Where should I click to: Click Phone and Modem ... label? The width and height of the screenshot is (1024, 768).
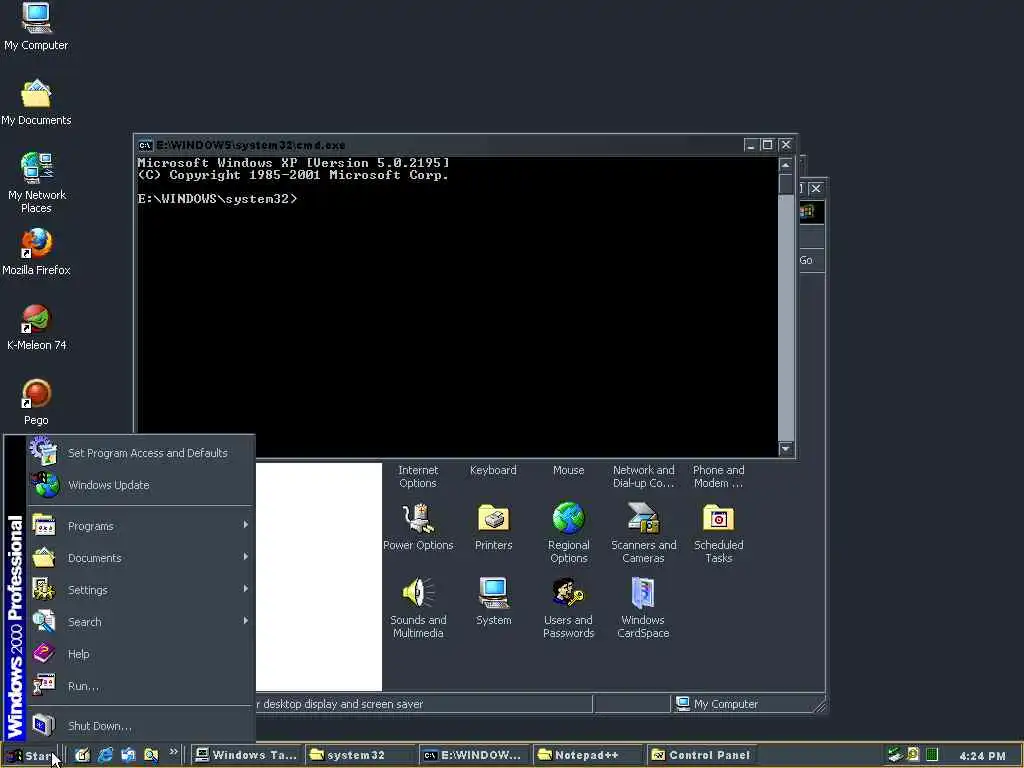pos(718,477)
